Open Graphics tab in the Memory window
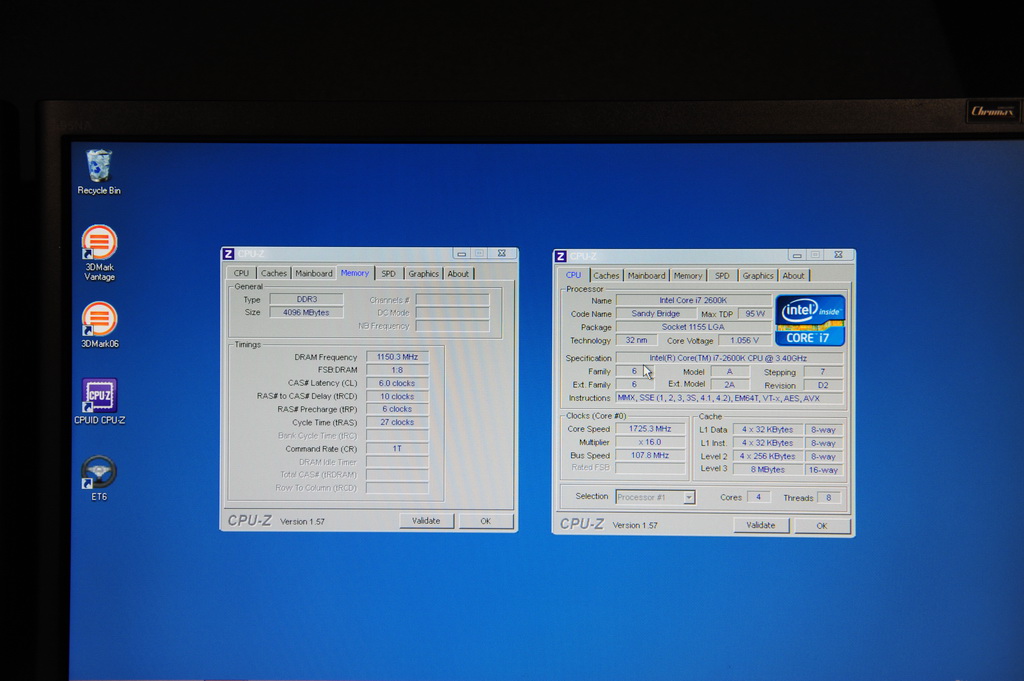The image size is (1024, 681). [x=423, y=274]
